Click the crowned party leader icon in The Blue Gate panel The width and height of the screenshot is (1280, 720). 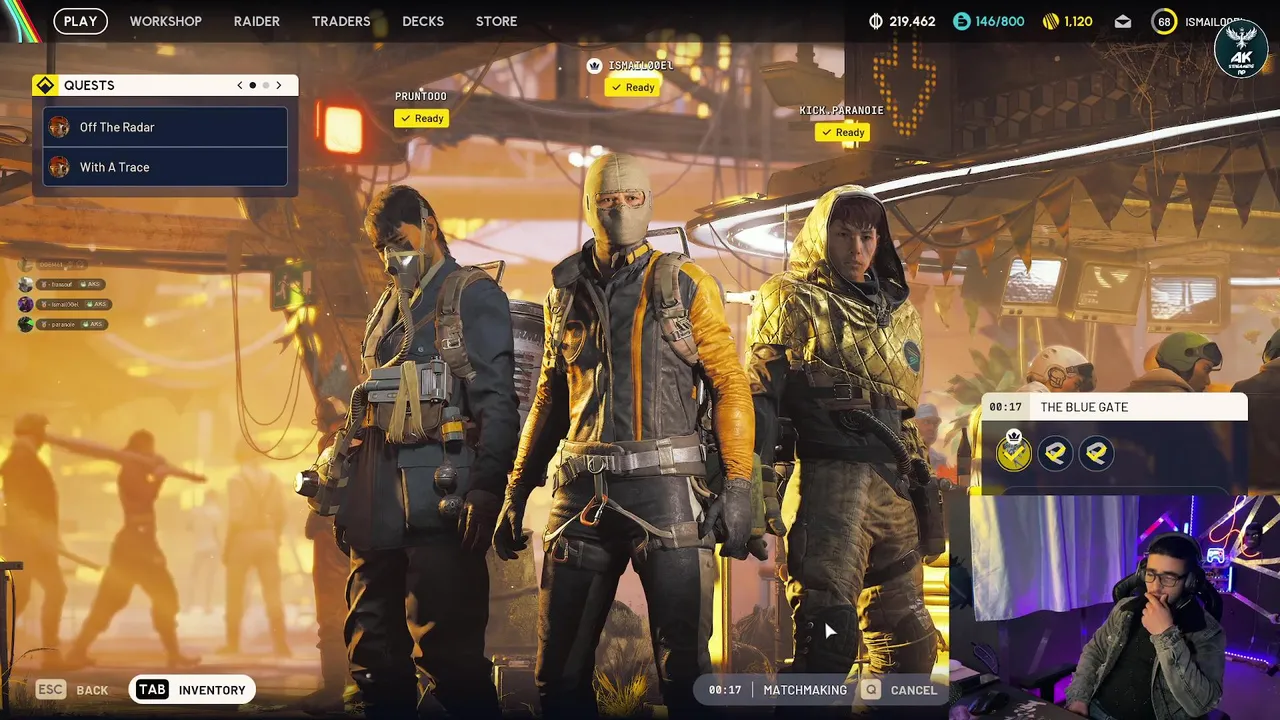(x=1013, y=452)
